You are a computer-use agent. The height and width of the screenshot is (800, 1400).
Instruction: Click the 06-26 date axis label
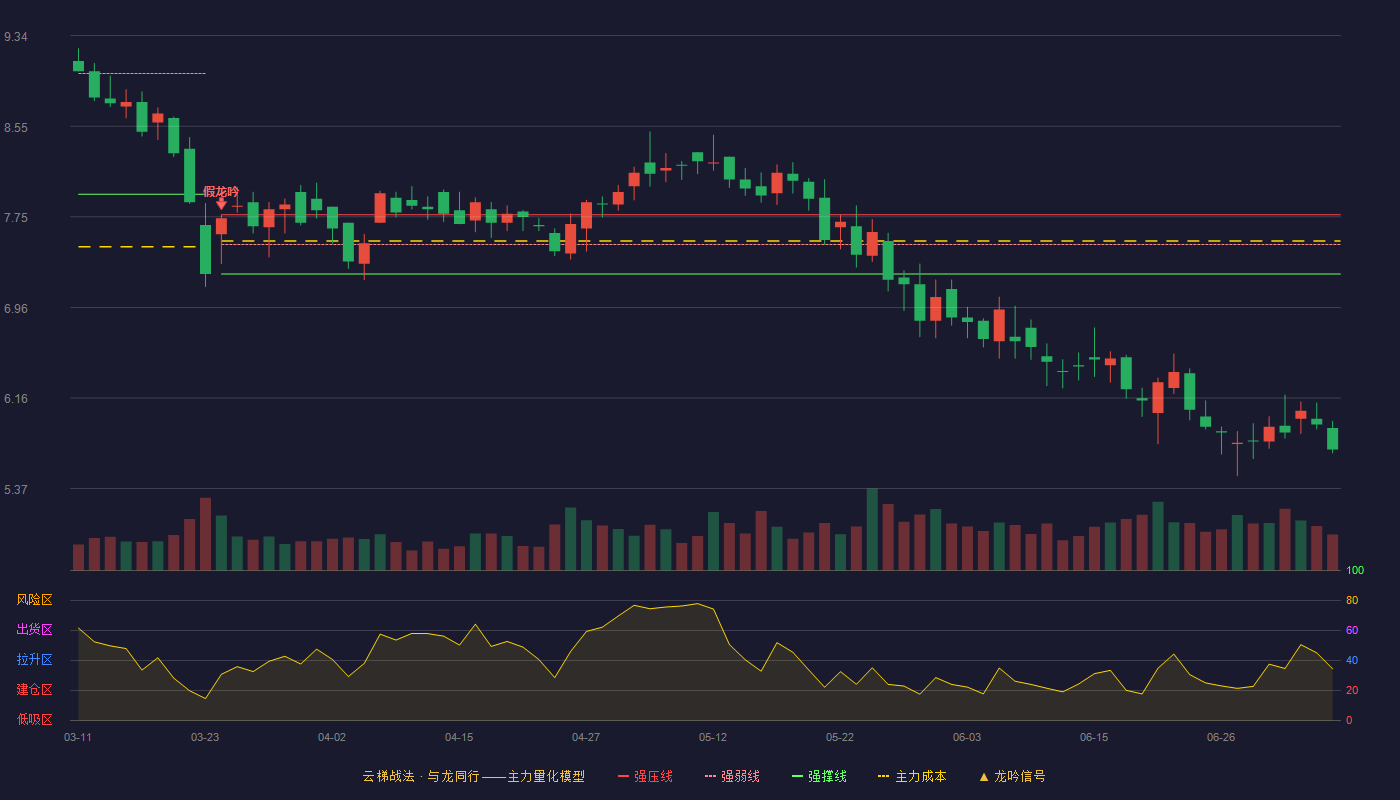[1221, 737]
